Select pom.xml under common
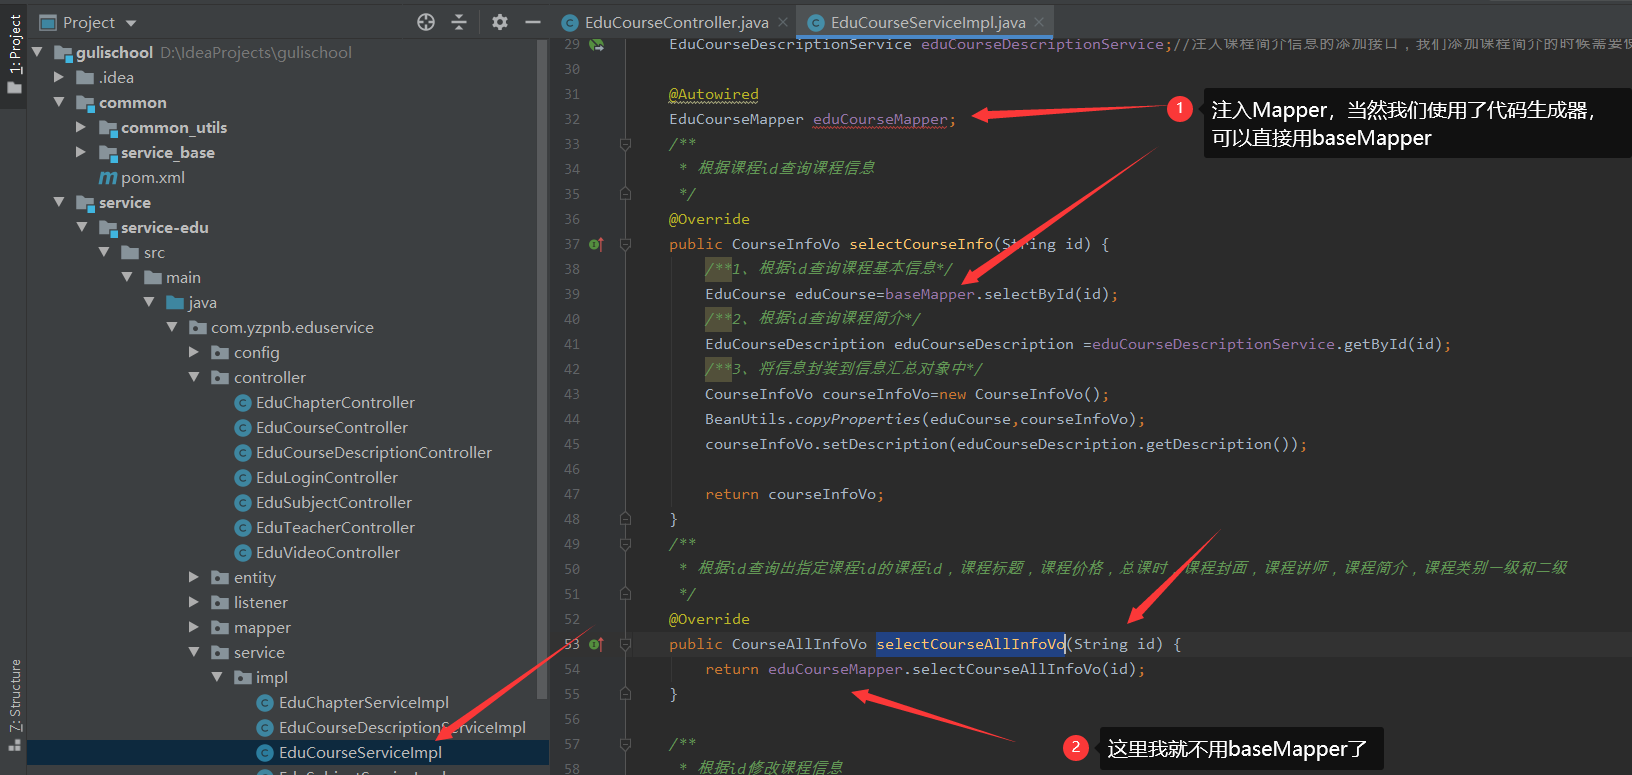 point(153,177)
